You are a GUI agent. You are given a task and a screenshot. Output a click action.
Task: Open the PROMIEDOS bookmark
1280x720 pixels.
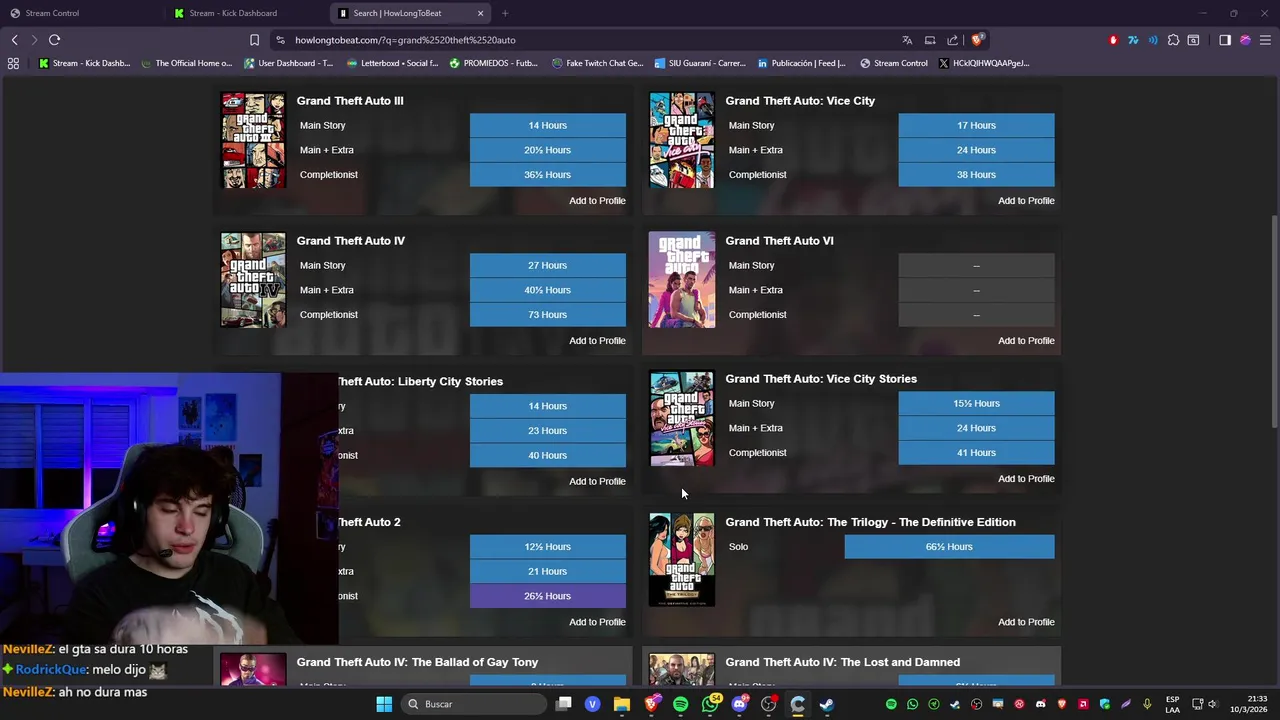pos(494,63)
